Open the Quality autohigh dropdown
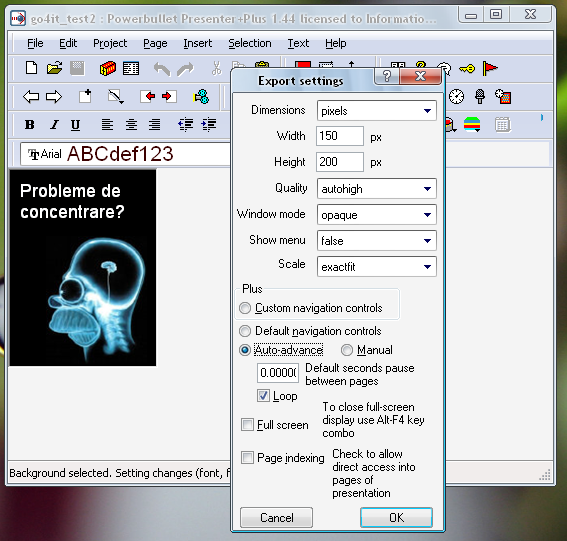The height and width of the screenshot is (541, 567). (377, 188)
